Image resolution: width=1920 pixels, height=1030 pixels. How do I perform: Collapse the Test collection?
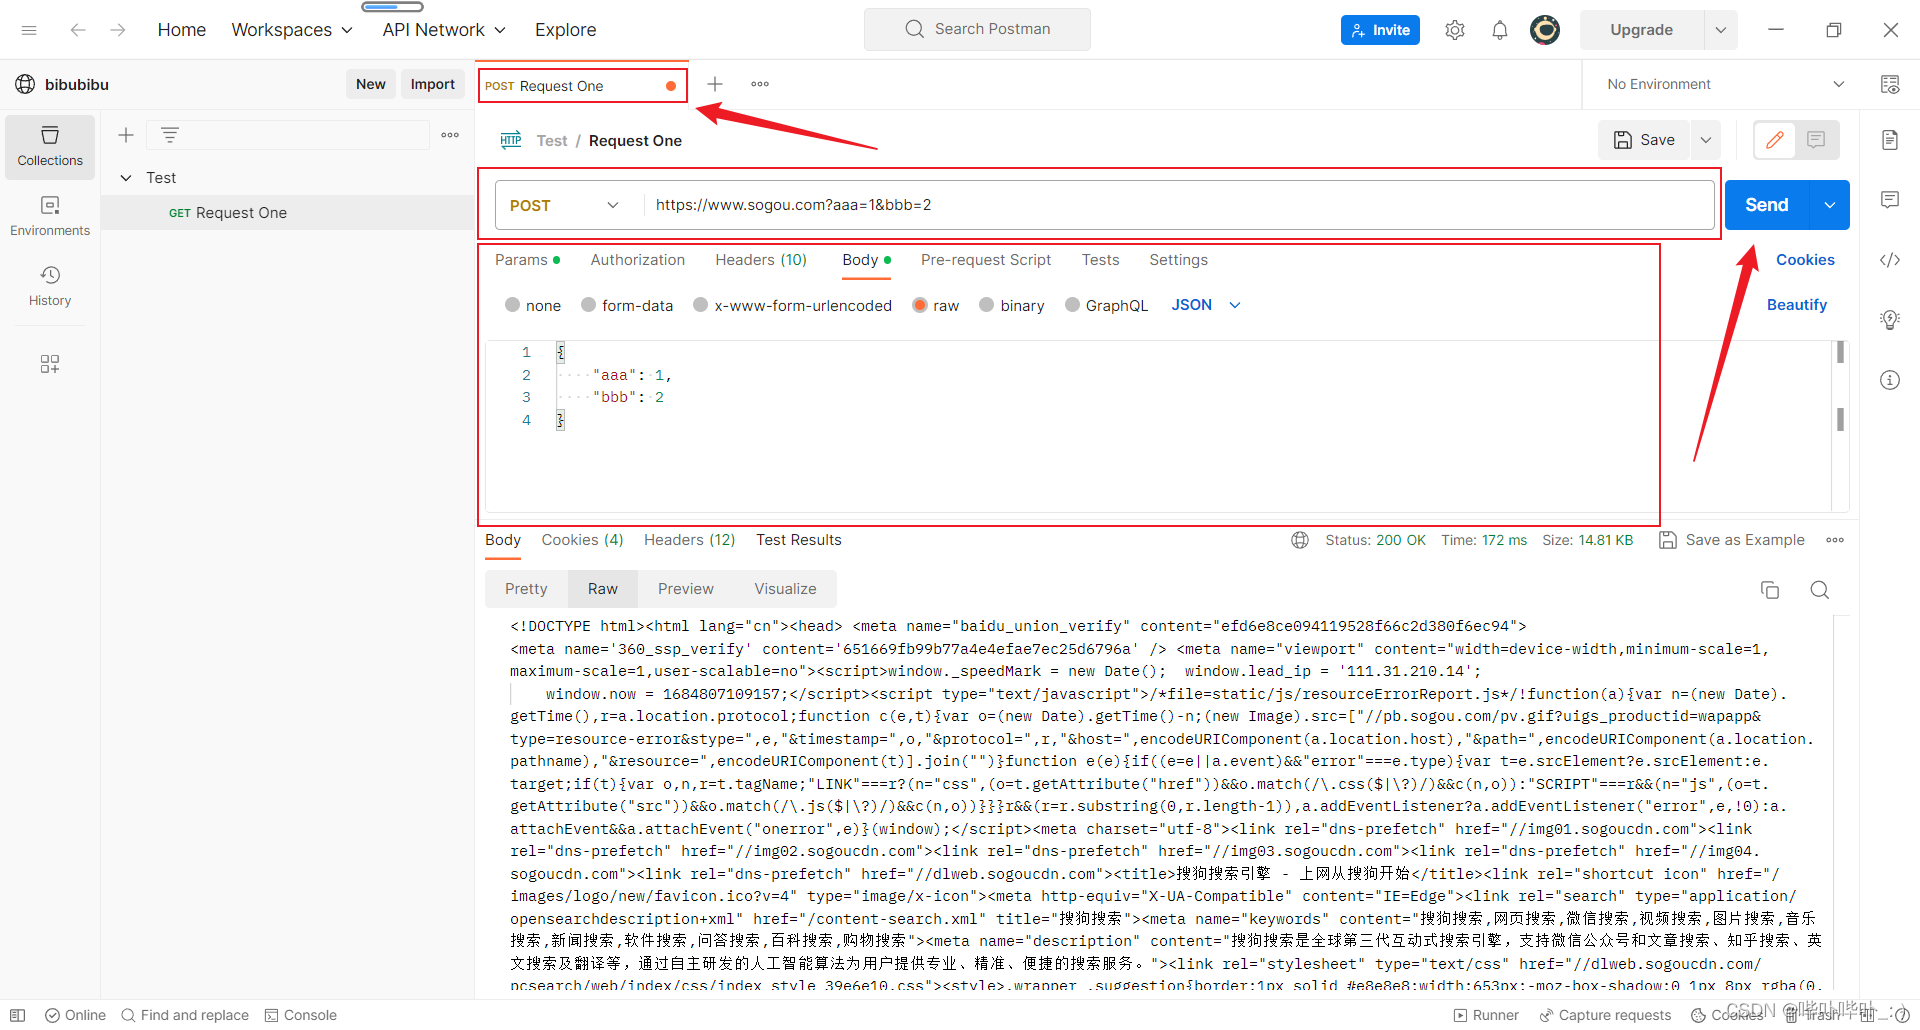coord(126,178)
